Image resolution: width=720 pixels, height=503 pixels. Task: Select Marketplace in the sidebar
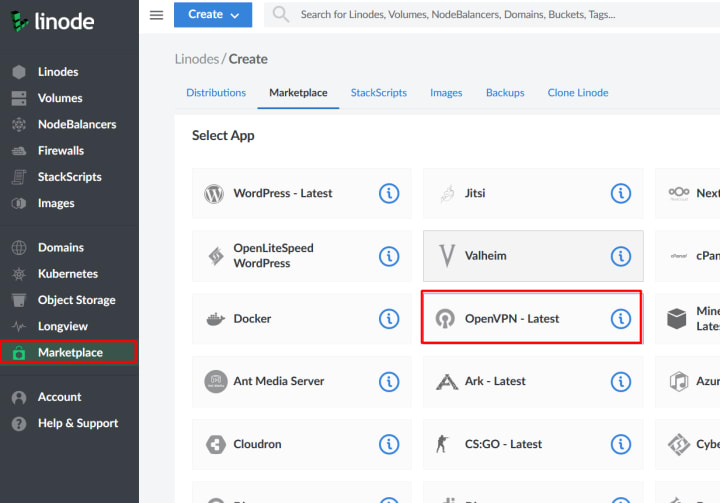[x=68, y=352]
